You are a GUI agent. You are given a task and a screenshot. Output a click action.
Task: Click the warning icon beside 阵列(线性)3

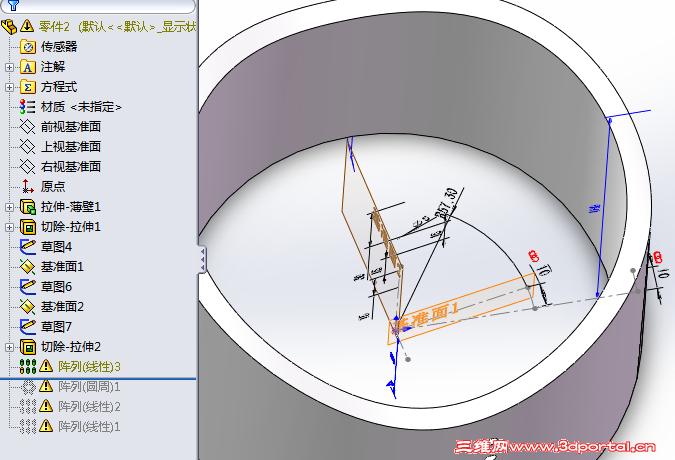pos(46,366)
